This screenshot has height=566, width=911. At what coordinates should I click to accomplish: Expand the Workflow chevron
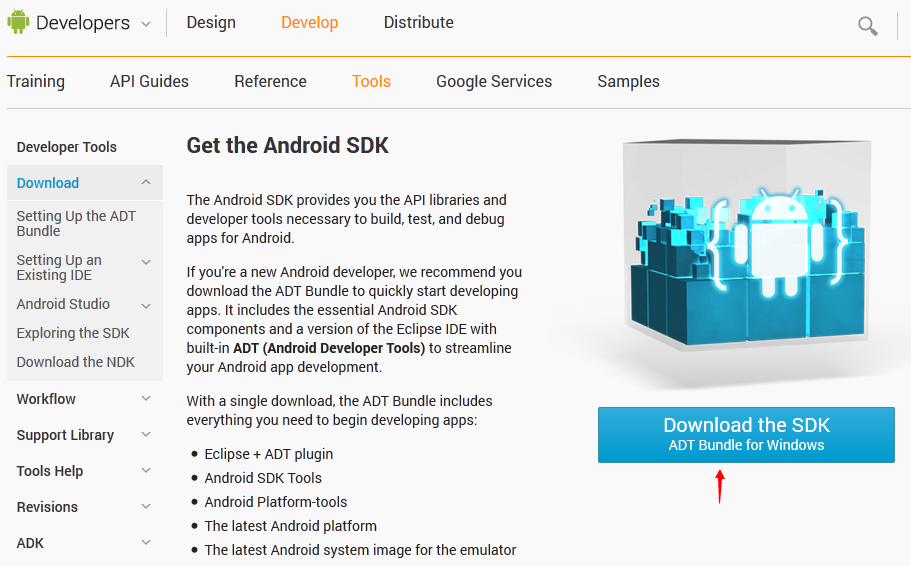click(146, 399)
